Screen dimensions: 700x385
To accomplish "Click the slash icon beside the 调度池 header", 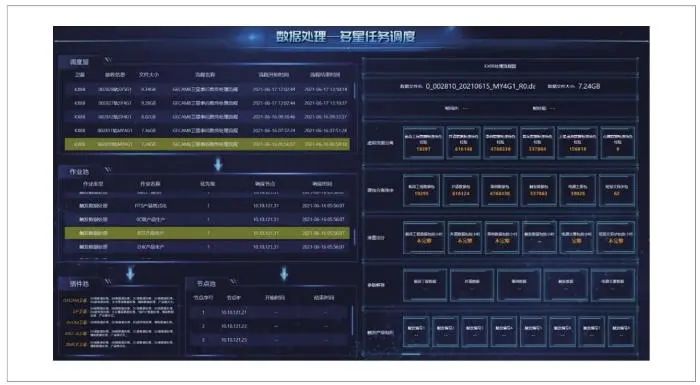I will tap(108, 59).
